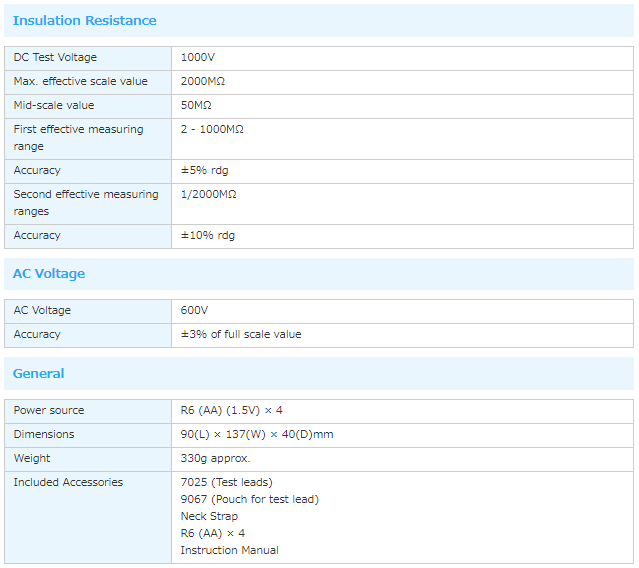Click the Power source row label
The image size is (639, 568).
[49, 411]
